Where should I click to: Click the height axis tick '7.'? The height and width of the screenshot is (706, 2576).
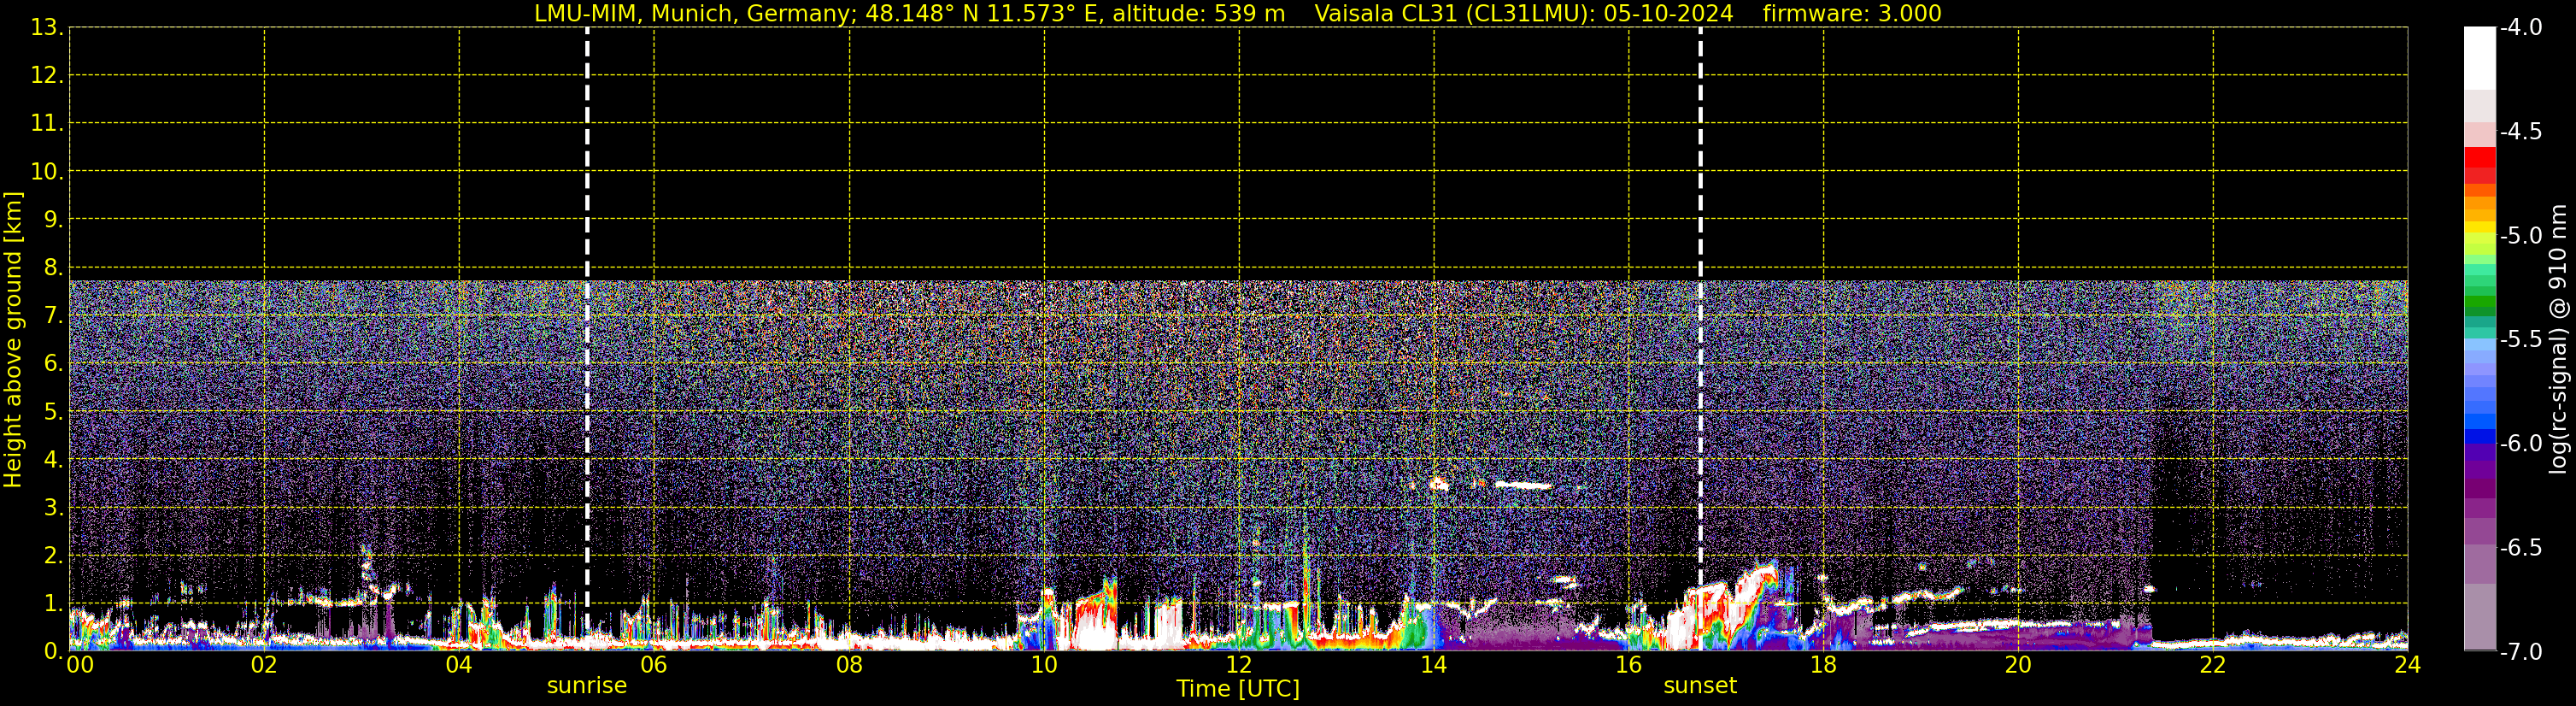(x=53, y=316)
